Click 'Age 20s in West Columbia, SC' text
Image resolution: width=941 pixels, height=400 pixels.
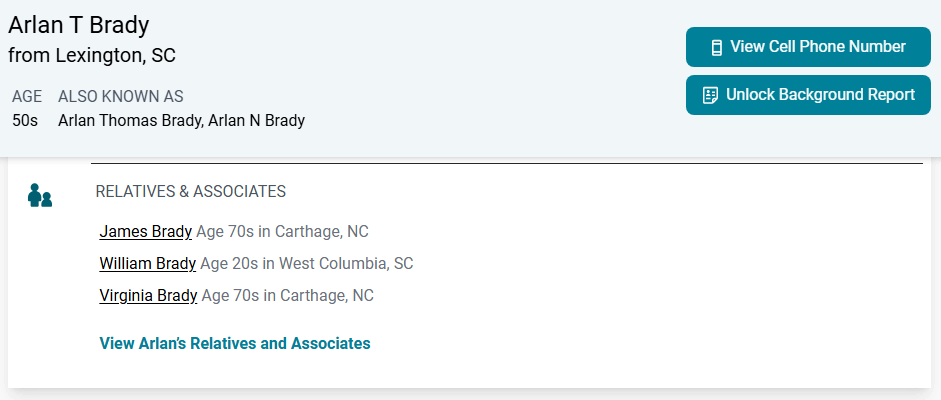tap(307, 264)
